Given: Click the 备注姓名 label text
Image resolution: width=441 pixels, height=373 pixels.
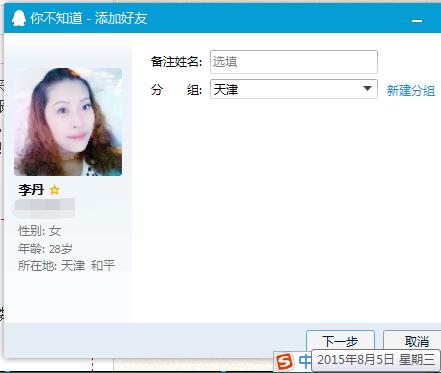Looking at the screenshot, I should [176, 62].
